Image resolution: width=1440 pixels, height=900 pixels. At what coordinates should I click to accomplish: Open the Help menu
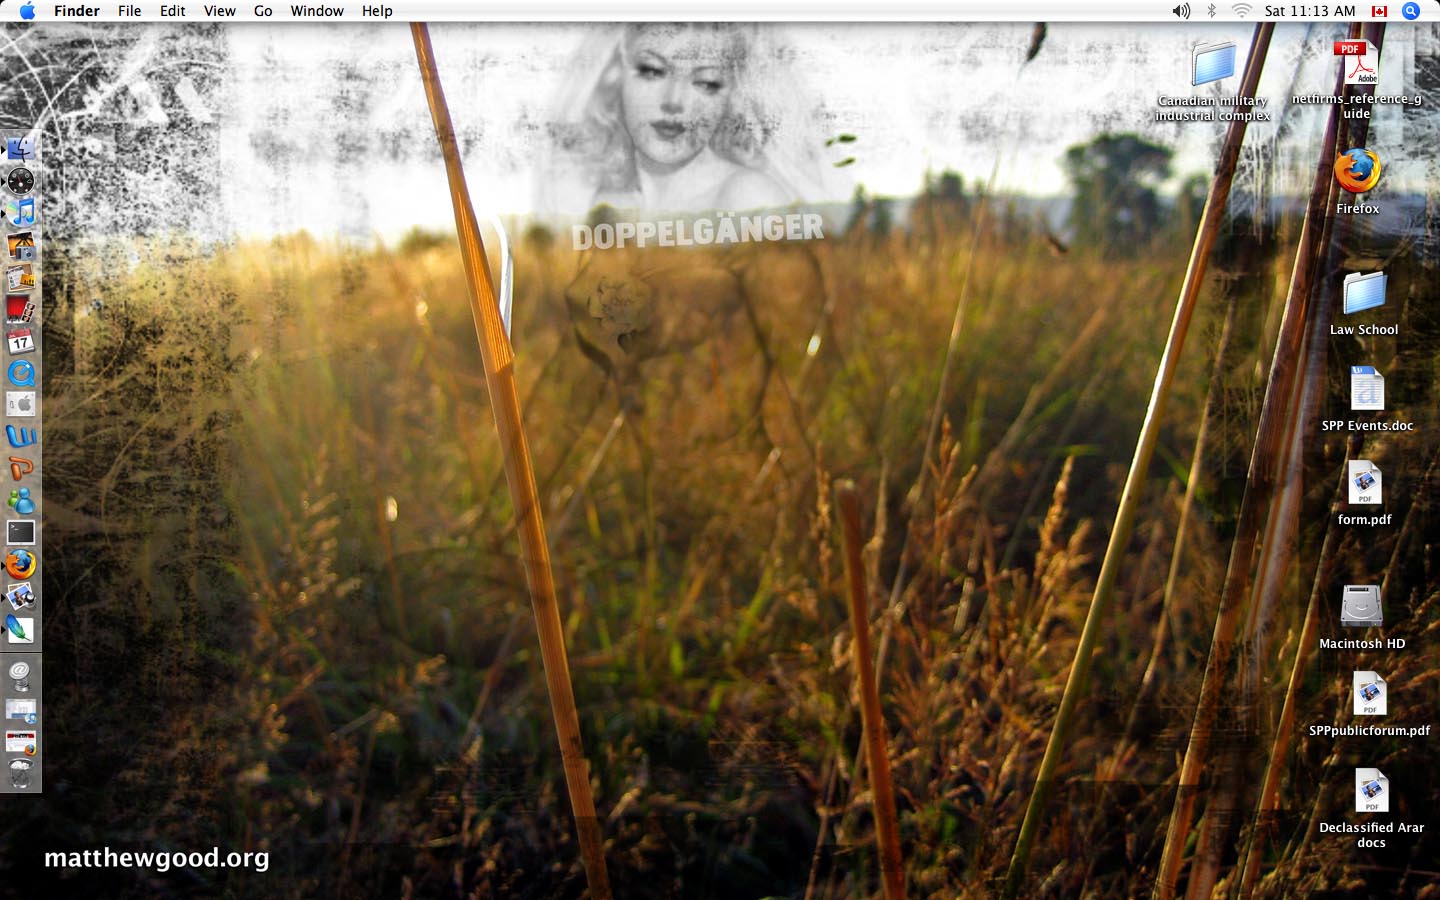coord(377,11)
